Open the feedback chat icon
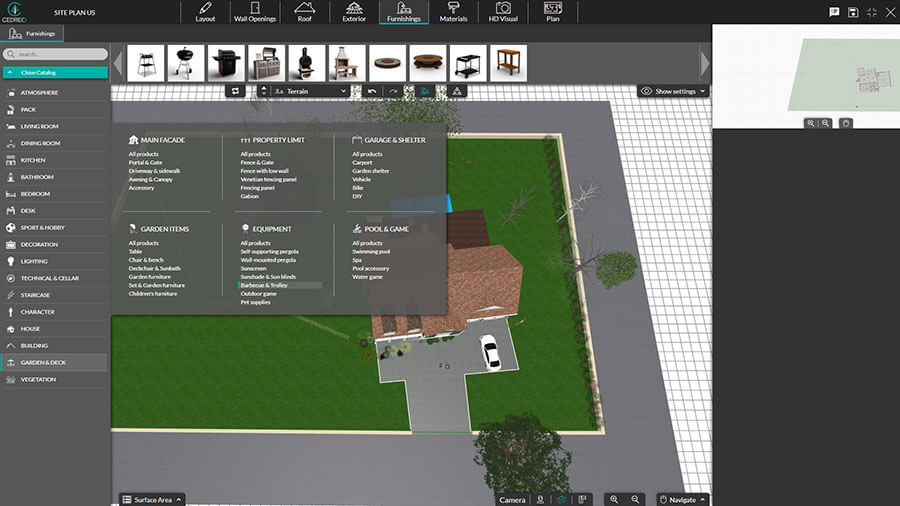 834,12
